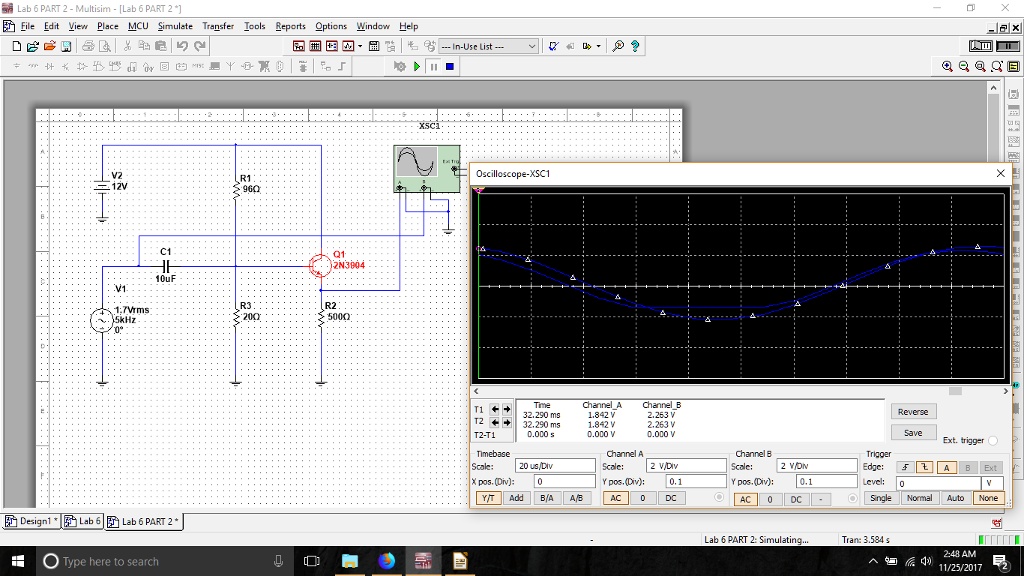This screenshot has height=576, width=1024.
Task: Show hidden icons in the system tray
Action: tap(873, 561)
